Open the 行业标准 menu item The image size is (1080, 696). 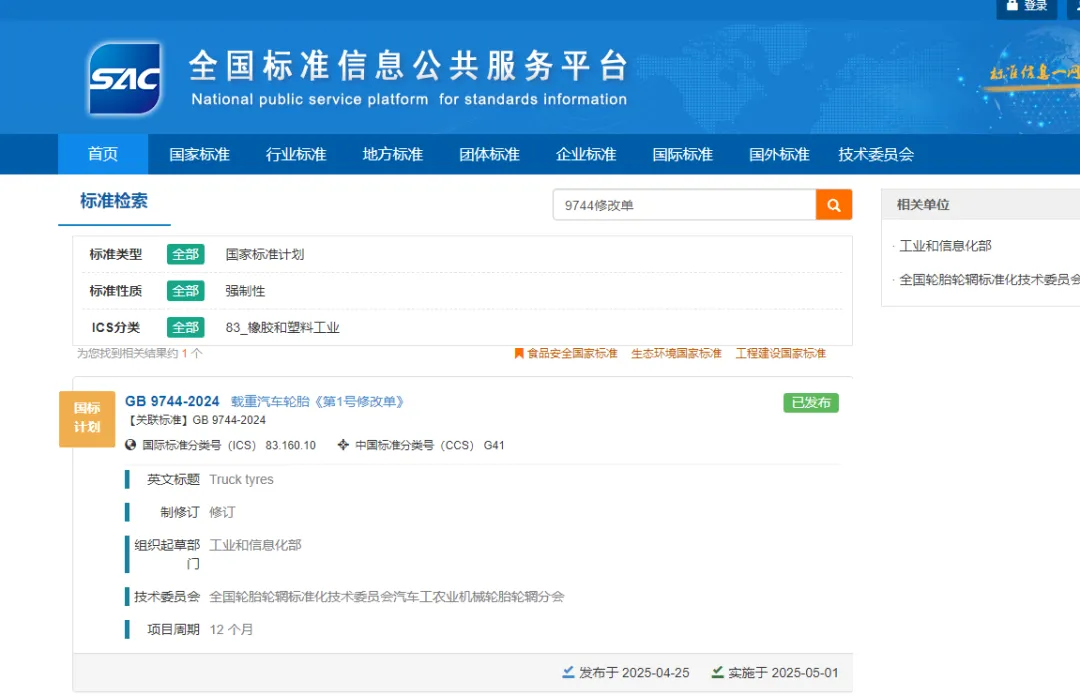[x=296, y=154]
